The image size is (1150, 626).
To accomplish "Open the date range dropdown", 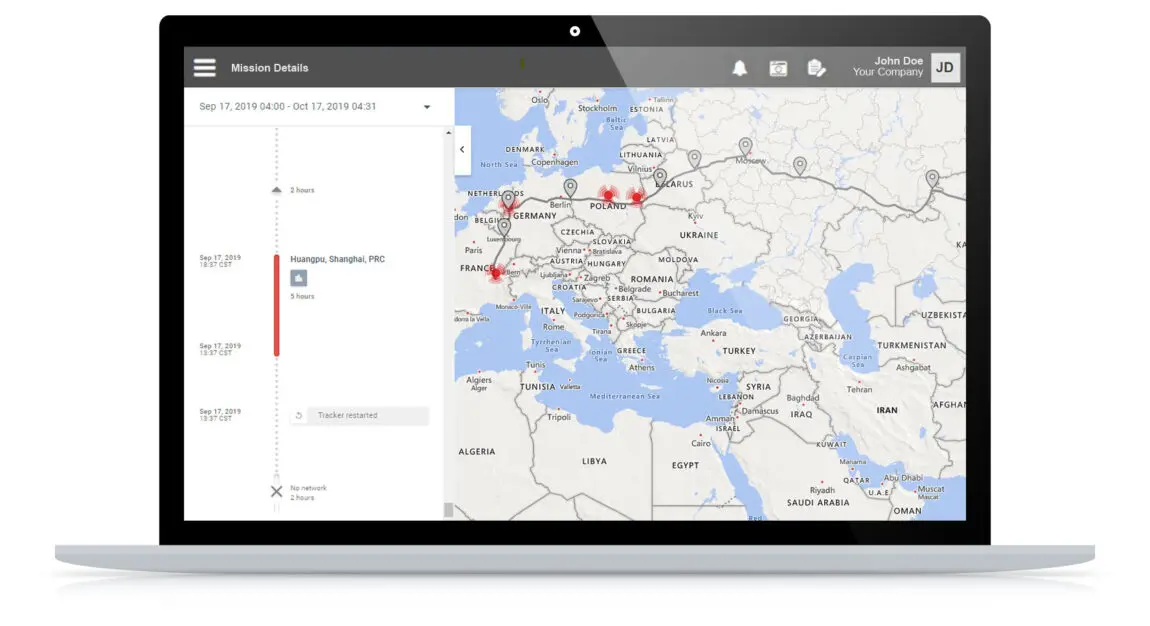I will coord(427,107).
